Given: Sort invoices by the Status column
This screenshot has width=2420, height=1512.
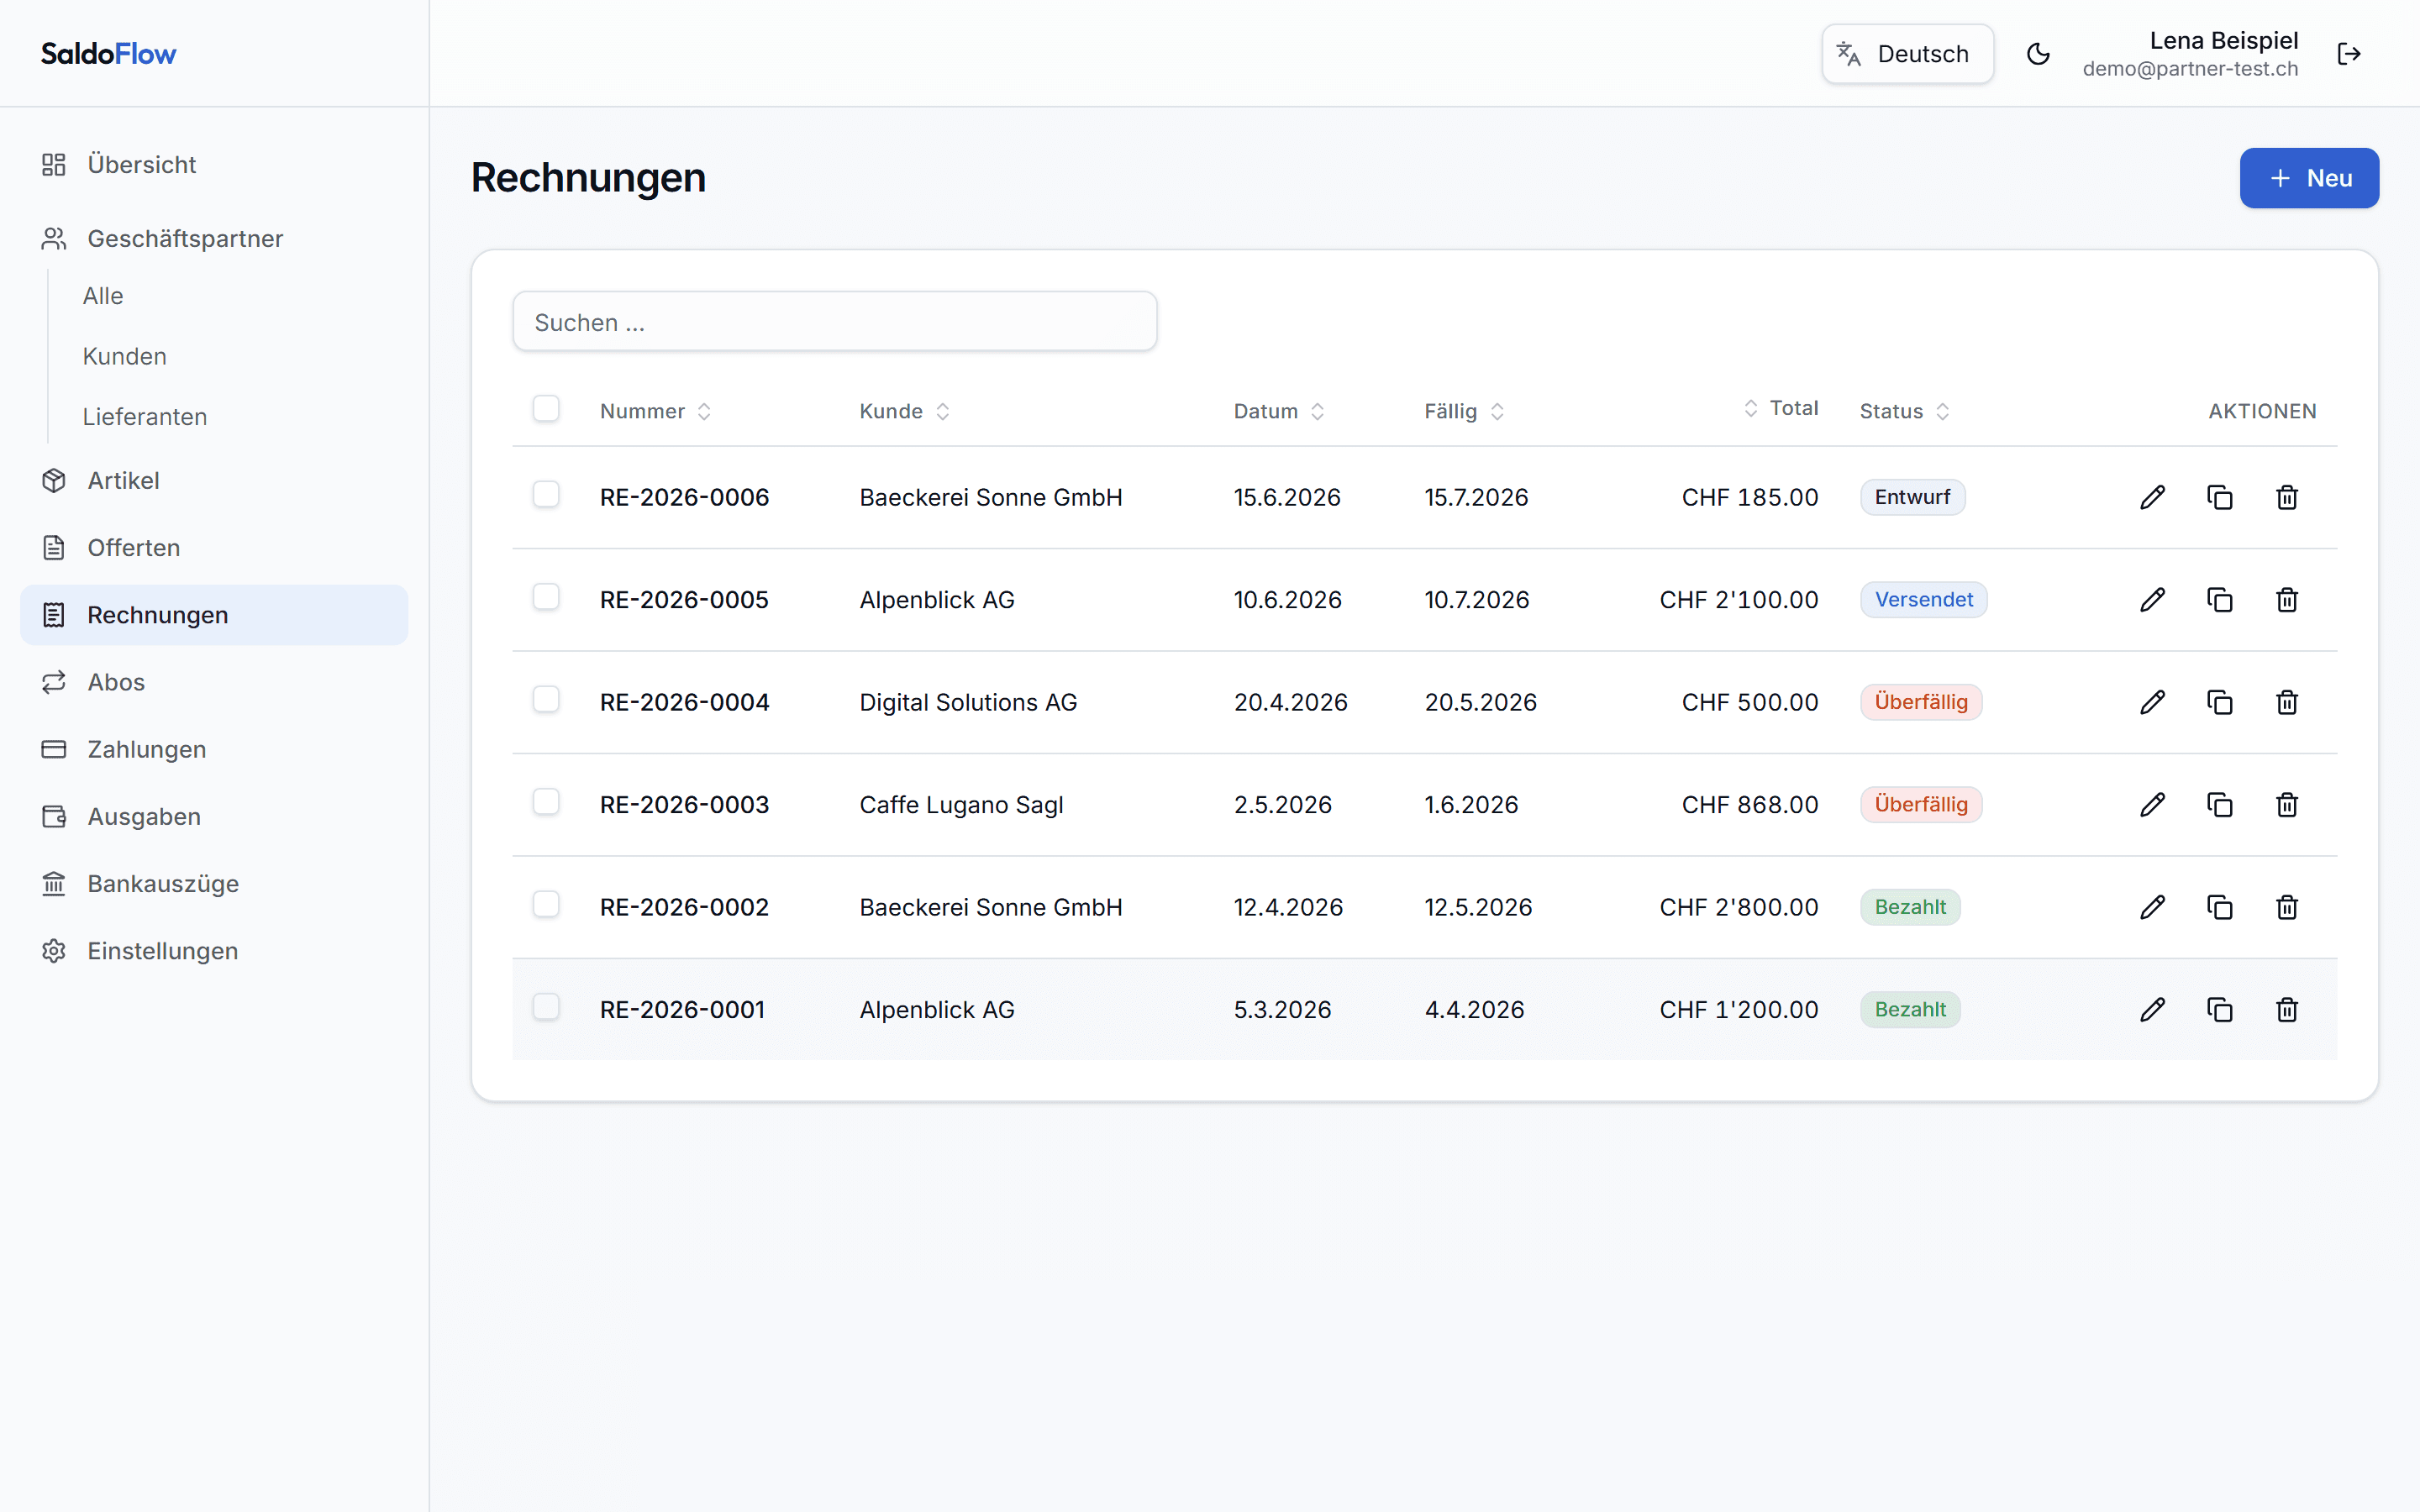Looking at the screenshot, I should click(x=1904, y=411).
